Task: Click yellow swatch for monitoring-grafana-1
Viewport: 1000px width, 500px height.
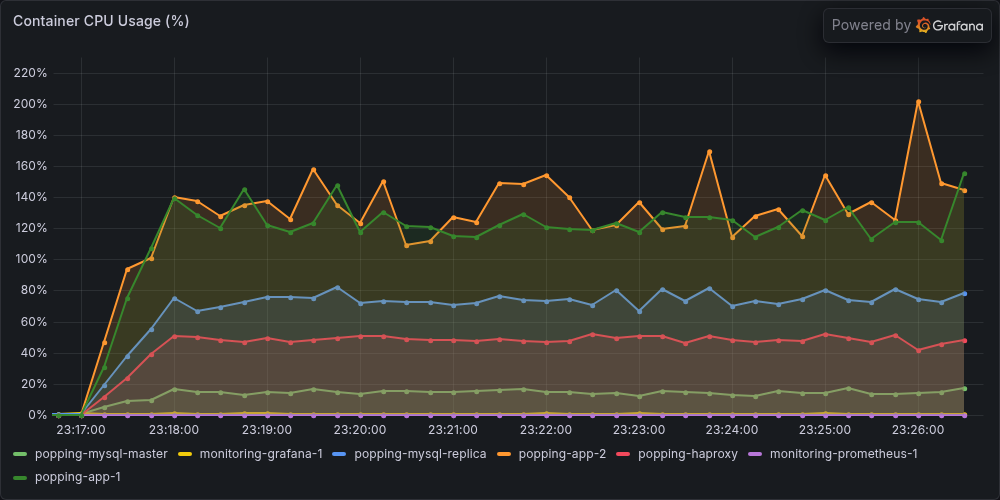Action: coord(186,455)
